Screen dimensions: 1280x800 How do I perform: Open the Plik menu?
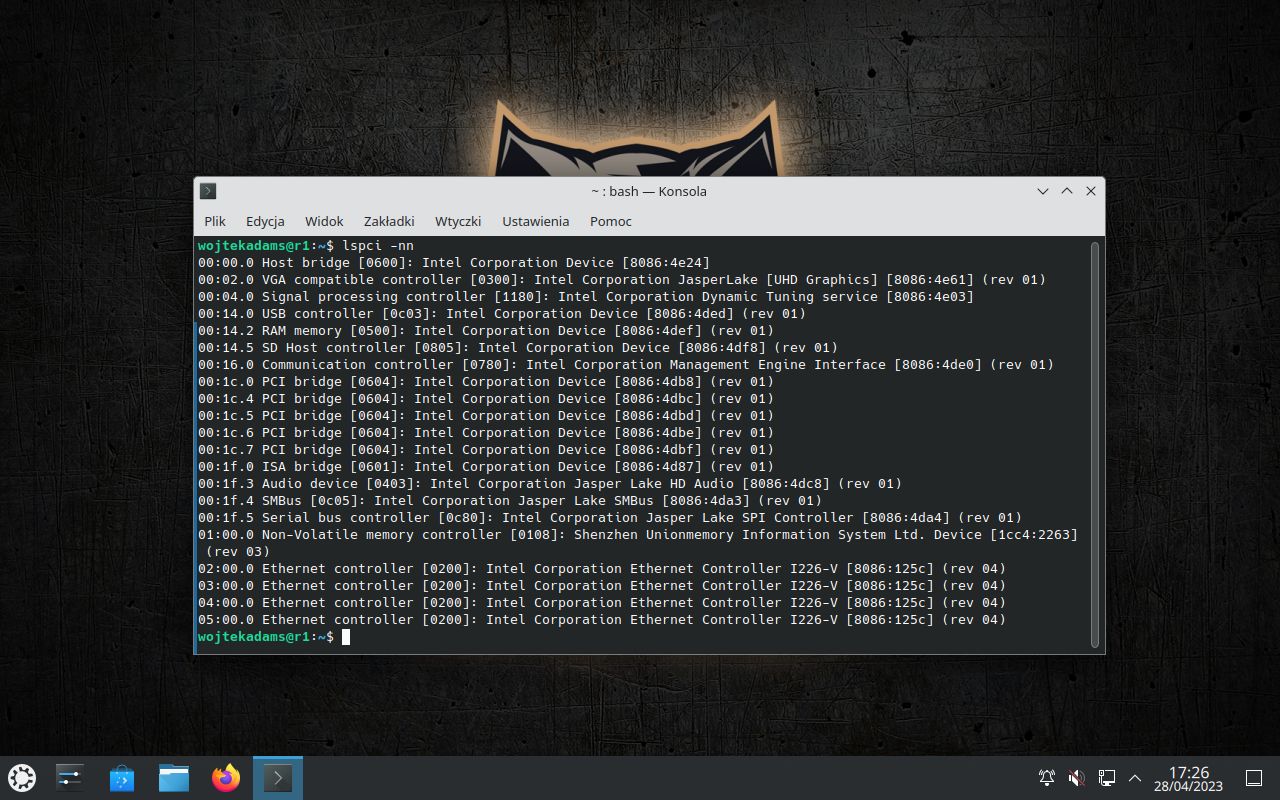[x=215, y=221]
